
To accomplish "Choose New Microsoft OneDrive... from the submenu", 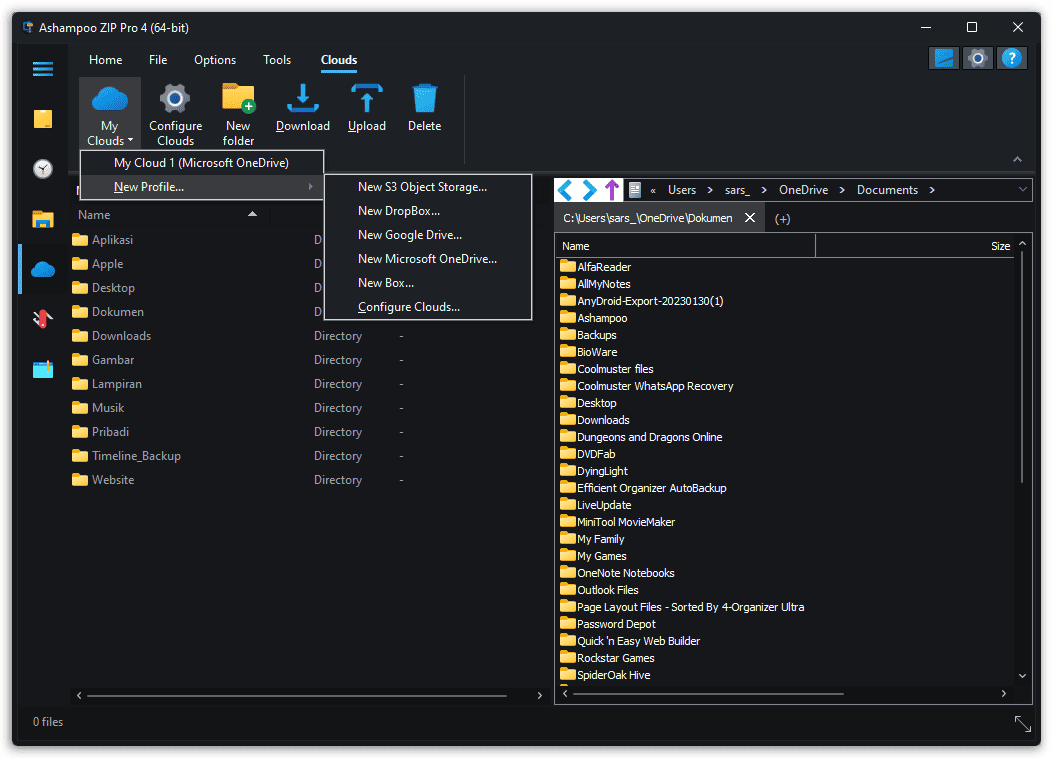I will (428, 258).
